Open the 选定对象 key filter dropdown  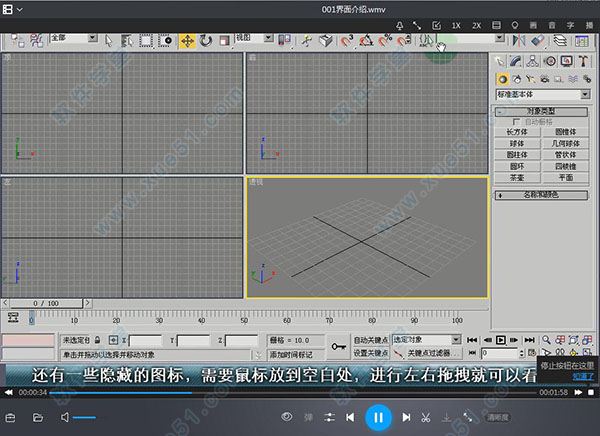pyautogui.click(x=426, y=340)
